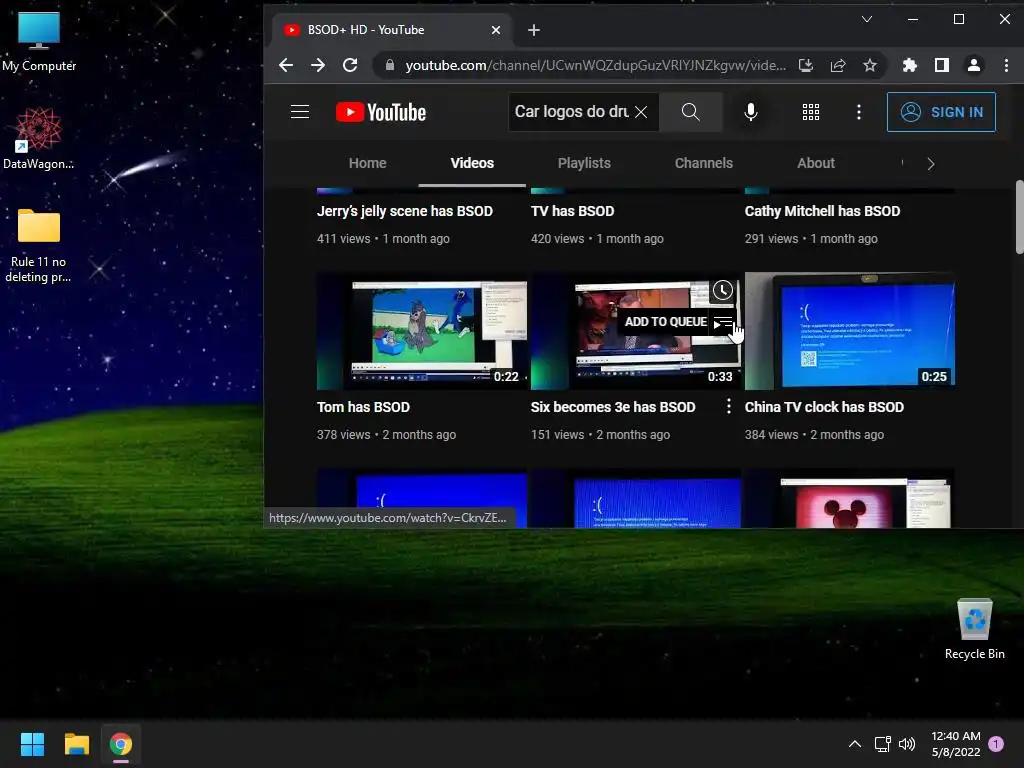
Task: Select the My Computer desktop icon
Action: click(39, 42)
